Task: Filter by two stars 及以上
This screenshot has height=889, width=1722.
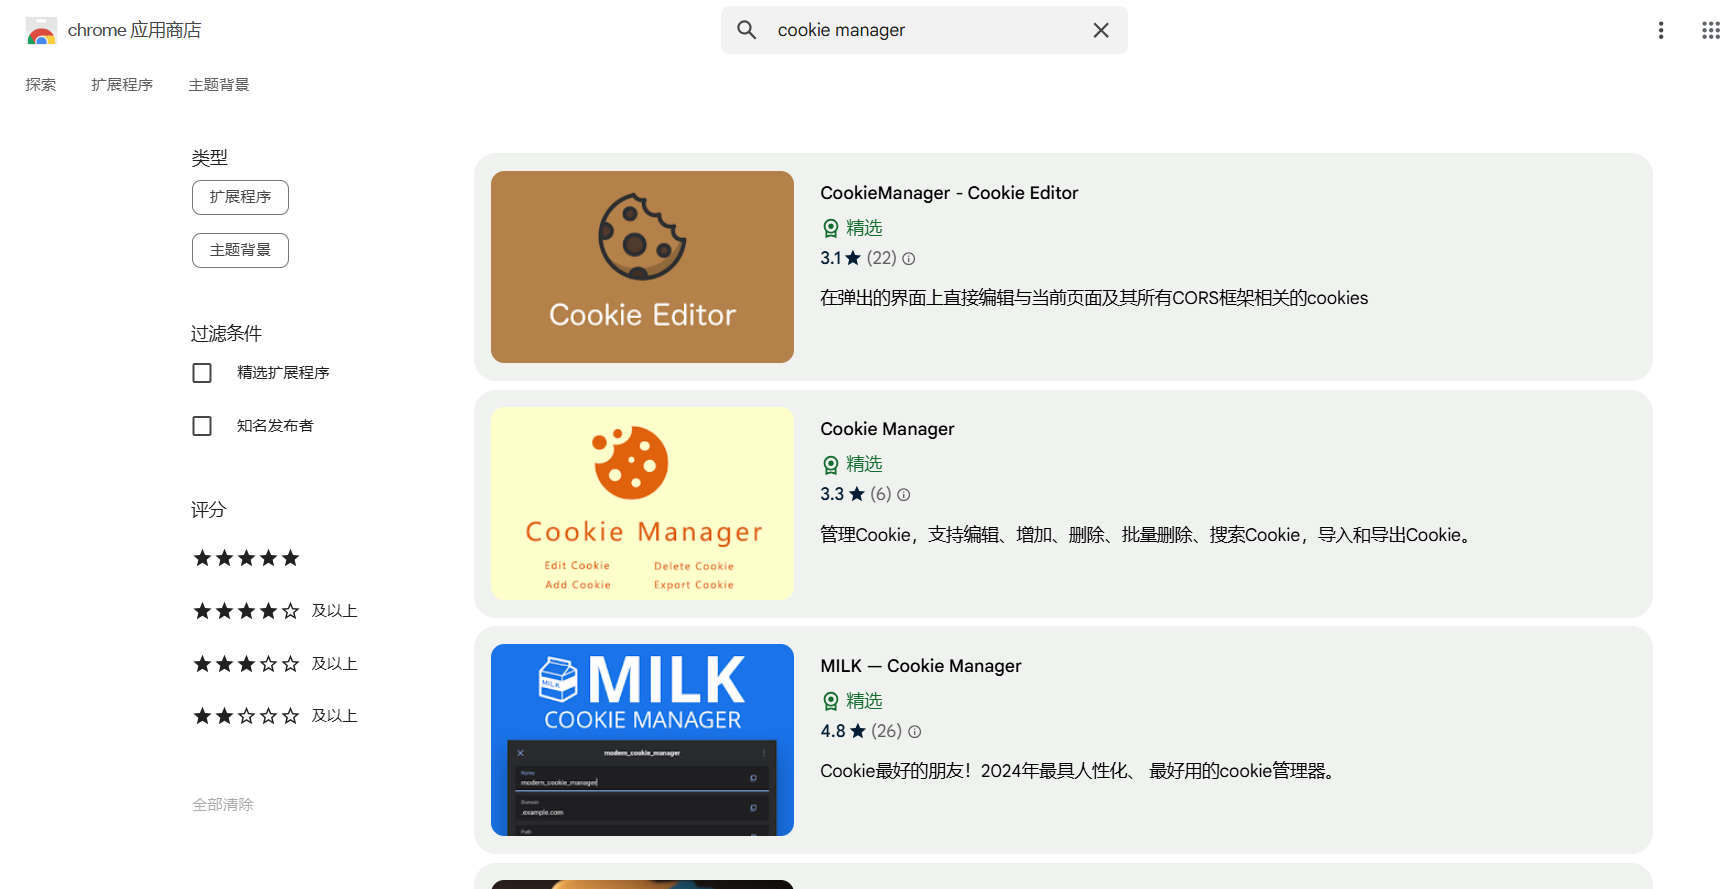Action: click(275, 716)
